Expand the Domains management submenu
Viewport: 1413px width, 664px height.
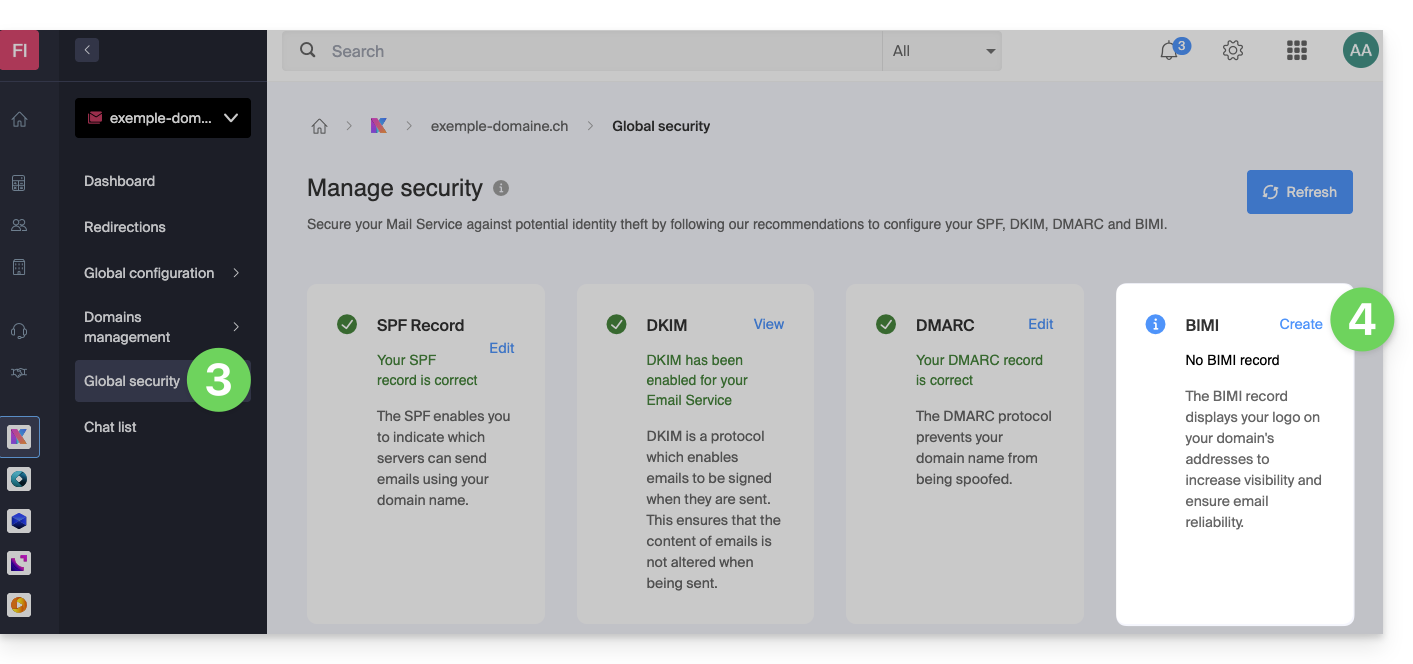[x=236, y=327]
